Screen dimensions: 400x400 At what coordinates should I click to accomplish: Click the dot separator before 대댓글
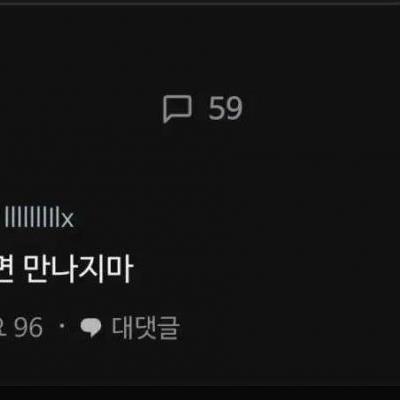point(62,324)
